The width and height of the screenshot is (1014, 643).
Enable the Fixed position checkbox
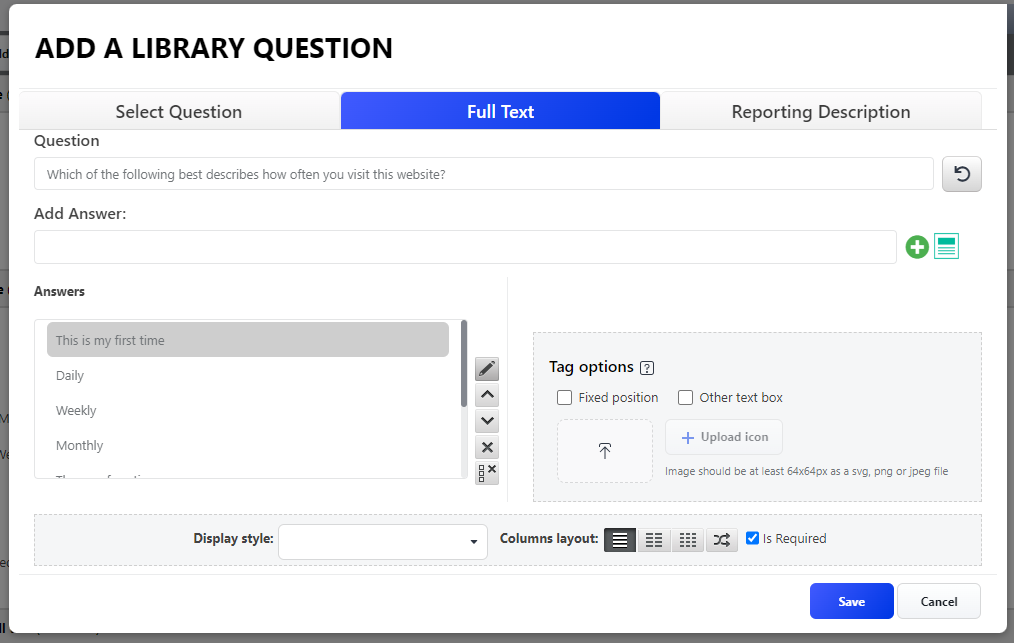(x=565, y=398)
